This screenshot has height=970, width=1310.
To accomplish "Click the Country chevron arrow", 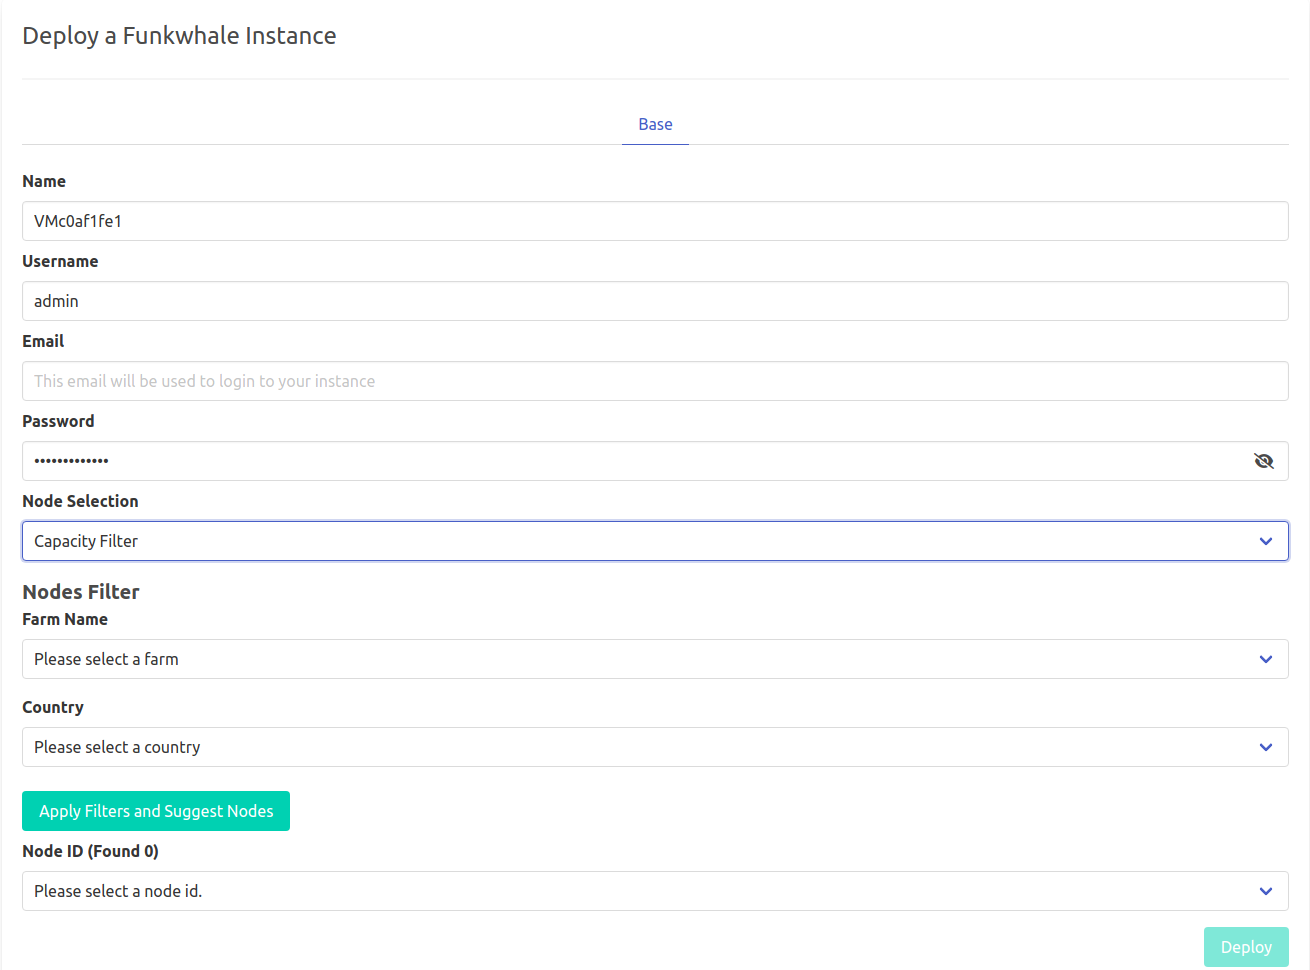I will pos(1266,747).
